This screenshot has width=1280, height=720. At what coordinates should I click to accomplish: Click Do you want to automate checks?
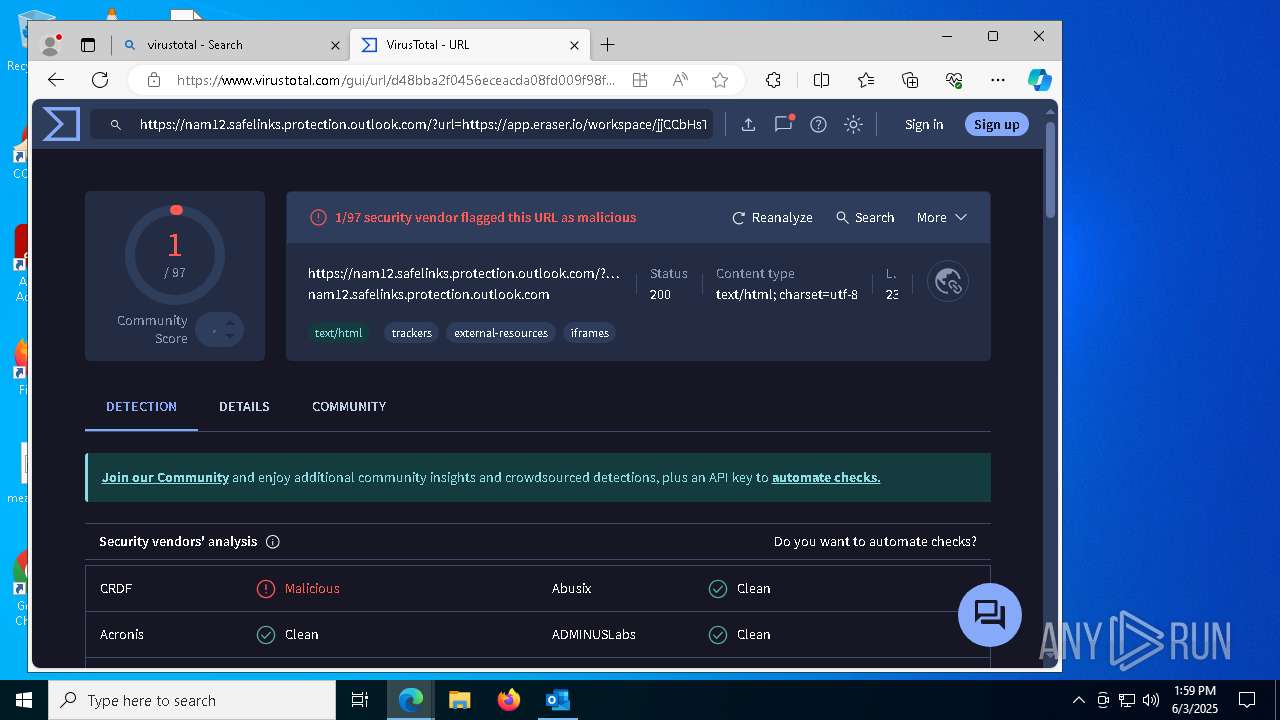coord(875,541)
